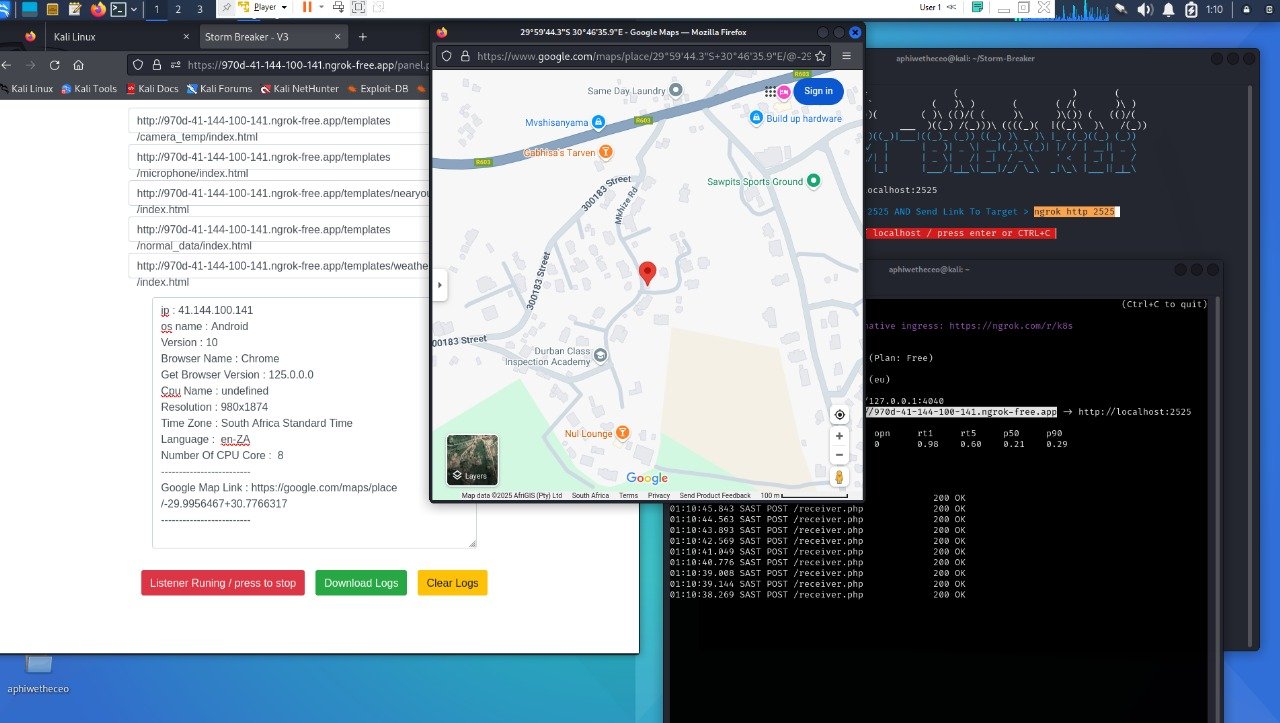Open the volume icon in the system tray
1280x723 pixels.
coord(1146,10)
